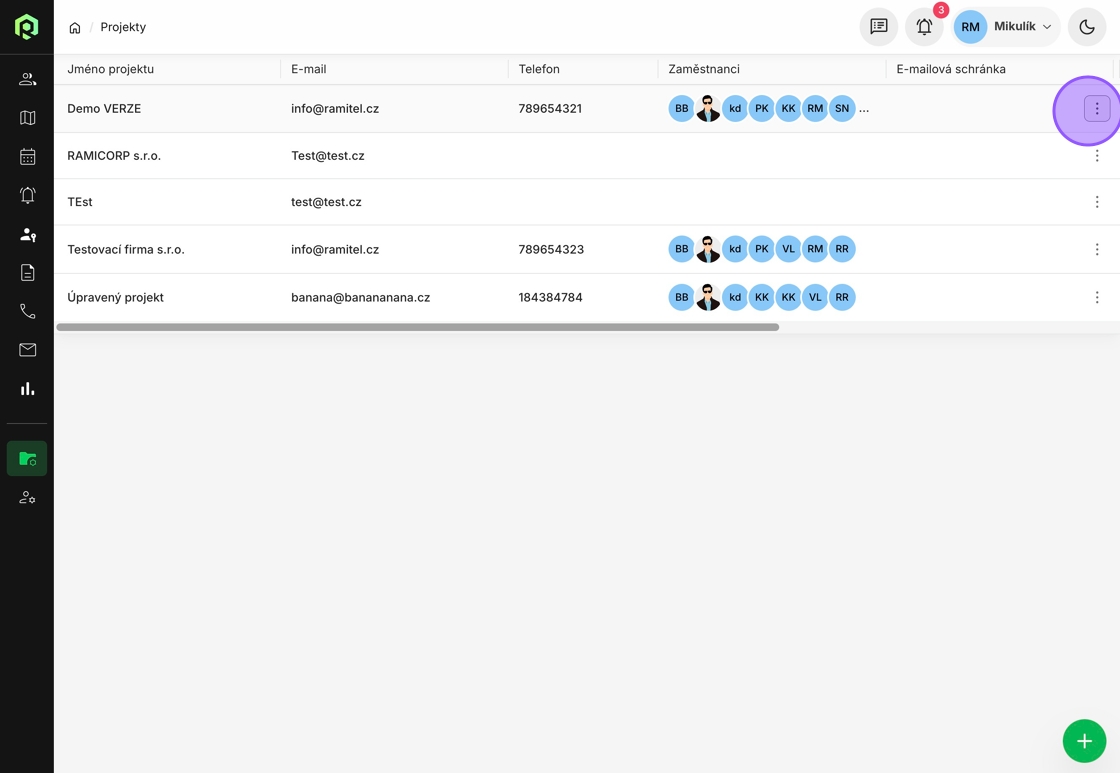
Task: Sort by the E-mail column header
Action: pyautogui.click(x=309, y=69)
